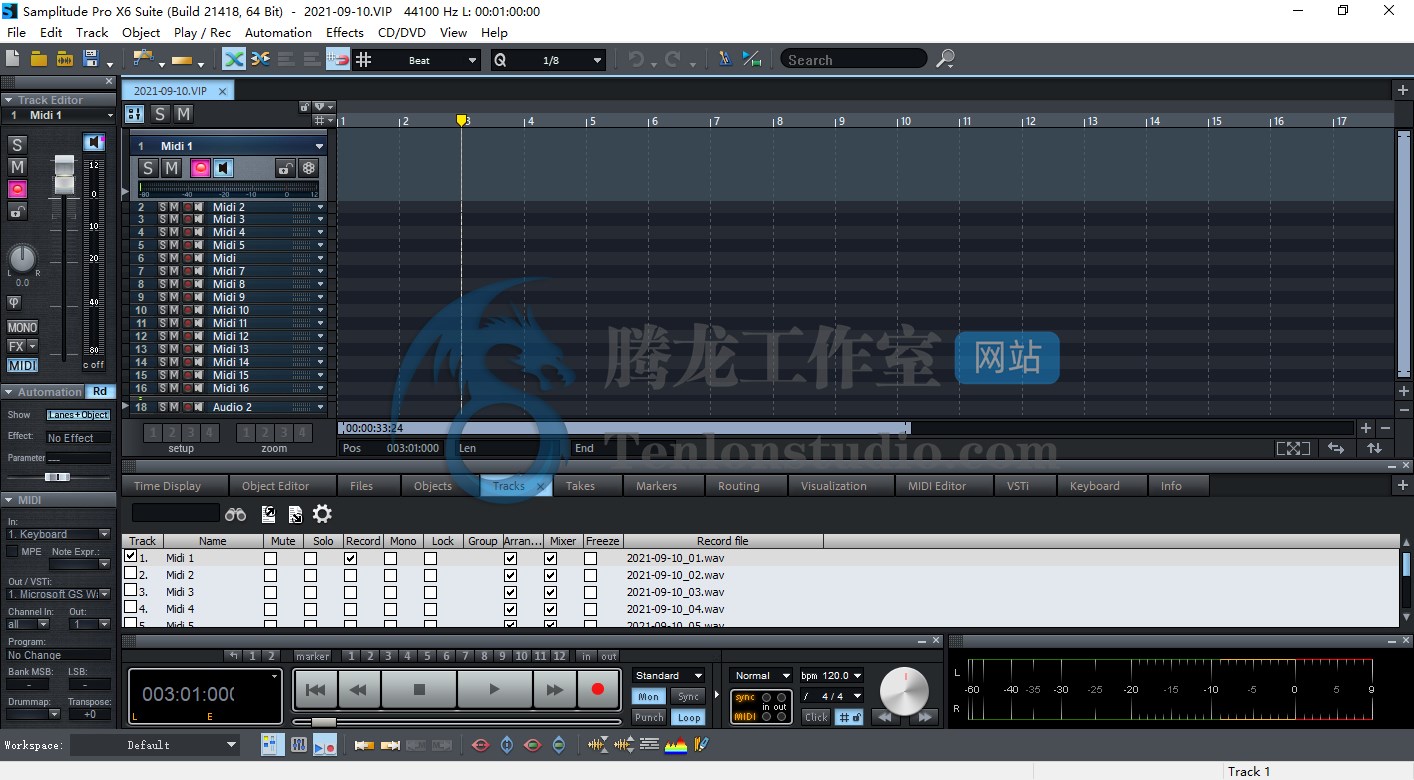Click the spectrum rainbow icon in bottom toolbar
The width and height of the screenshot is (1414, 780).
pos(676,745)
